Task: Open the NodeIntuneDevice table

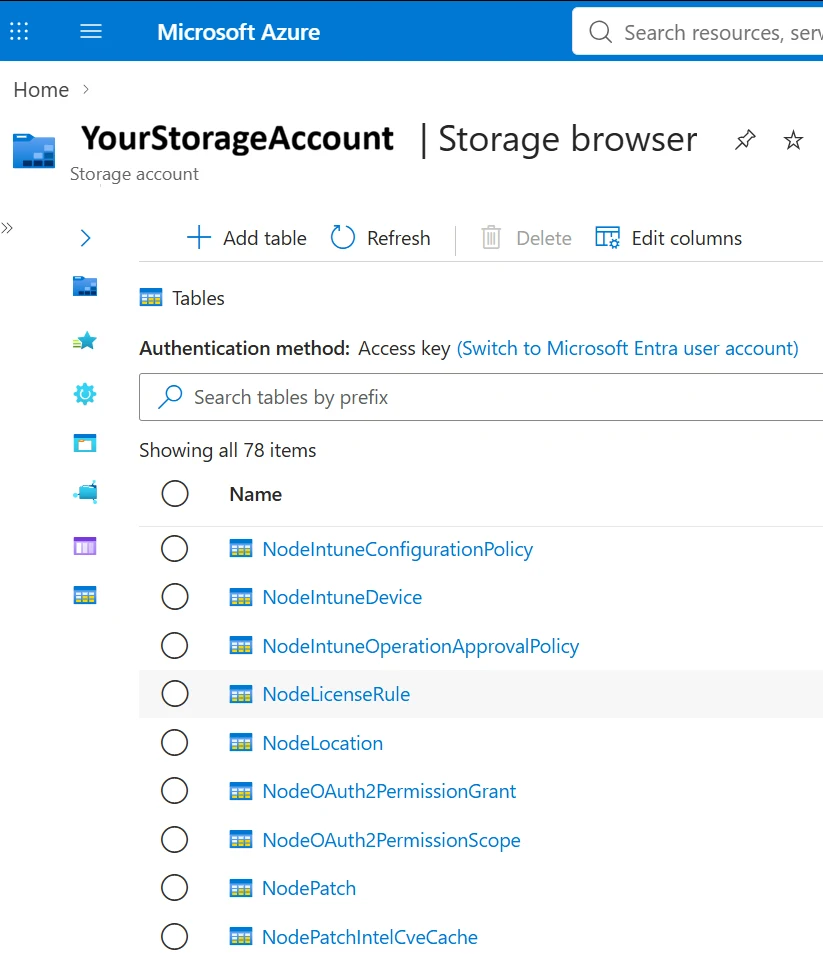Action: point(342,597)
